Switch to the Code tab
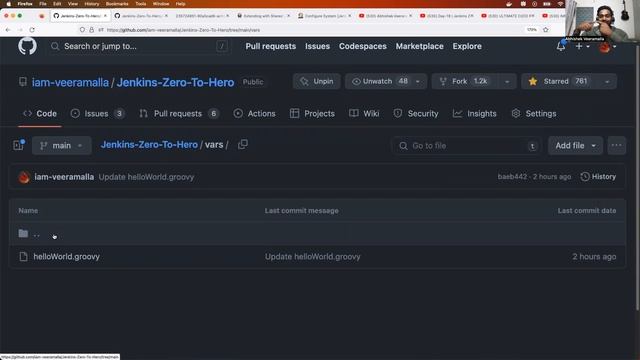This screenshot has width=640, height=360. pos(40,113)
